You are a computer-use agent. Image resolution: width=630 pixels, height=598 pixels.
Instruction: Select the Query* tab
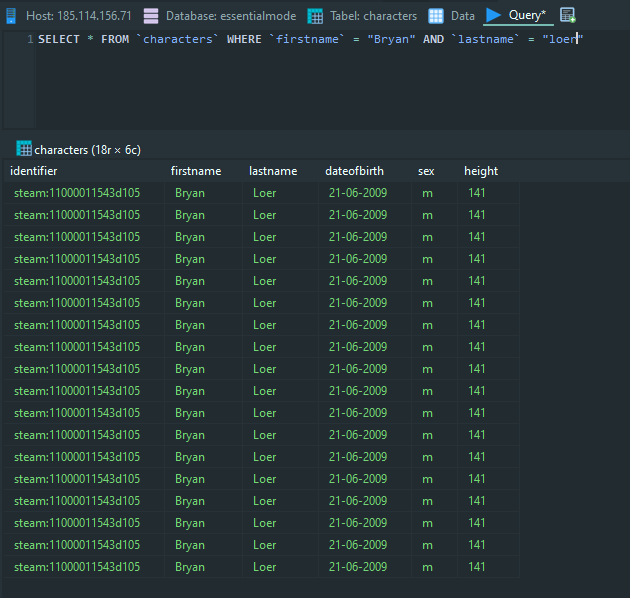tap(517, 16)
